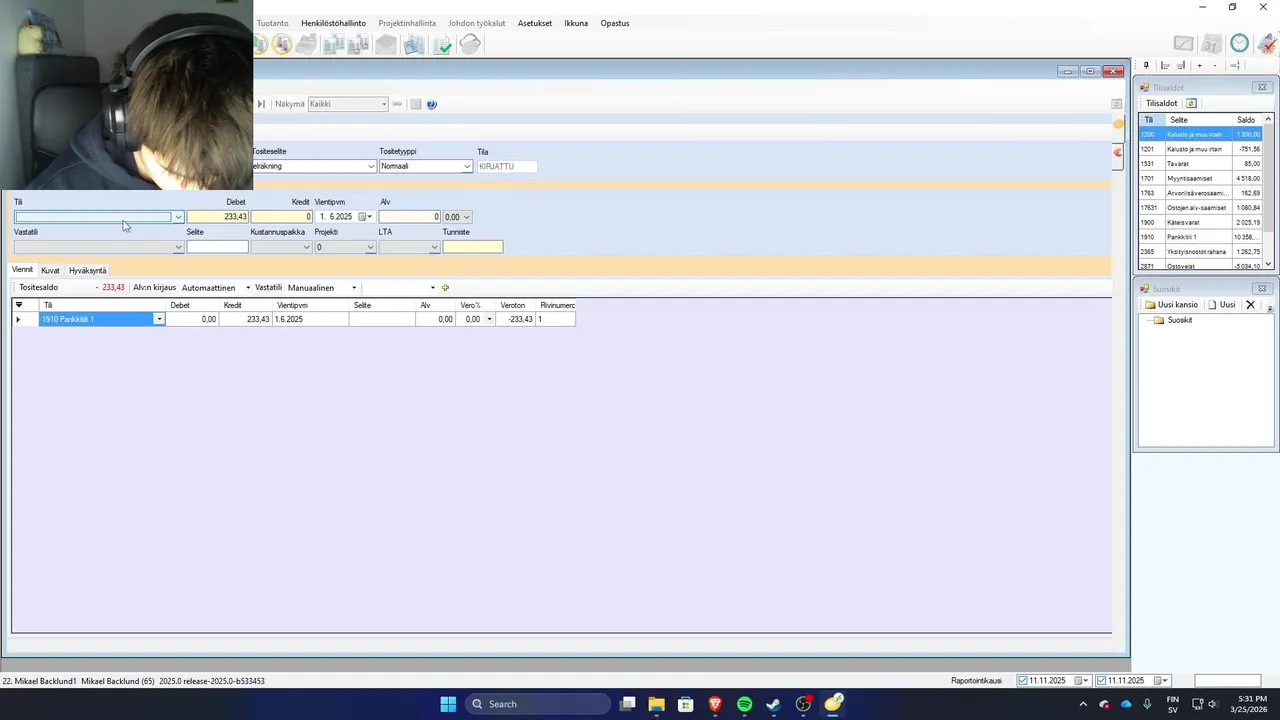This screenshot has height=720, width=1280.
Task: Open the Vientipvm calendar picker icon
Action: coord(363,217)
